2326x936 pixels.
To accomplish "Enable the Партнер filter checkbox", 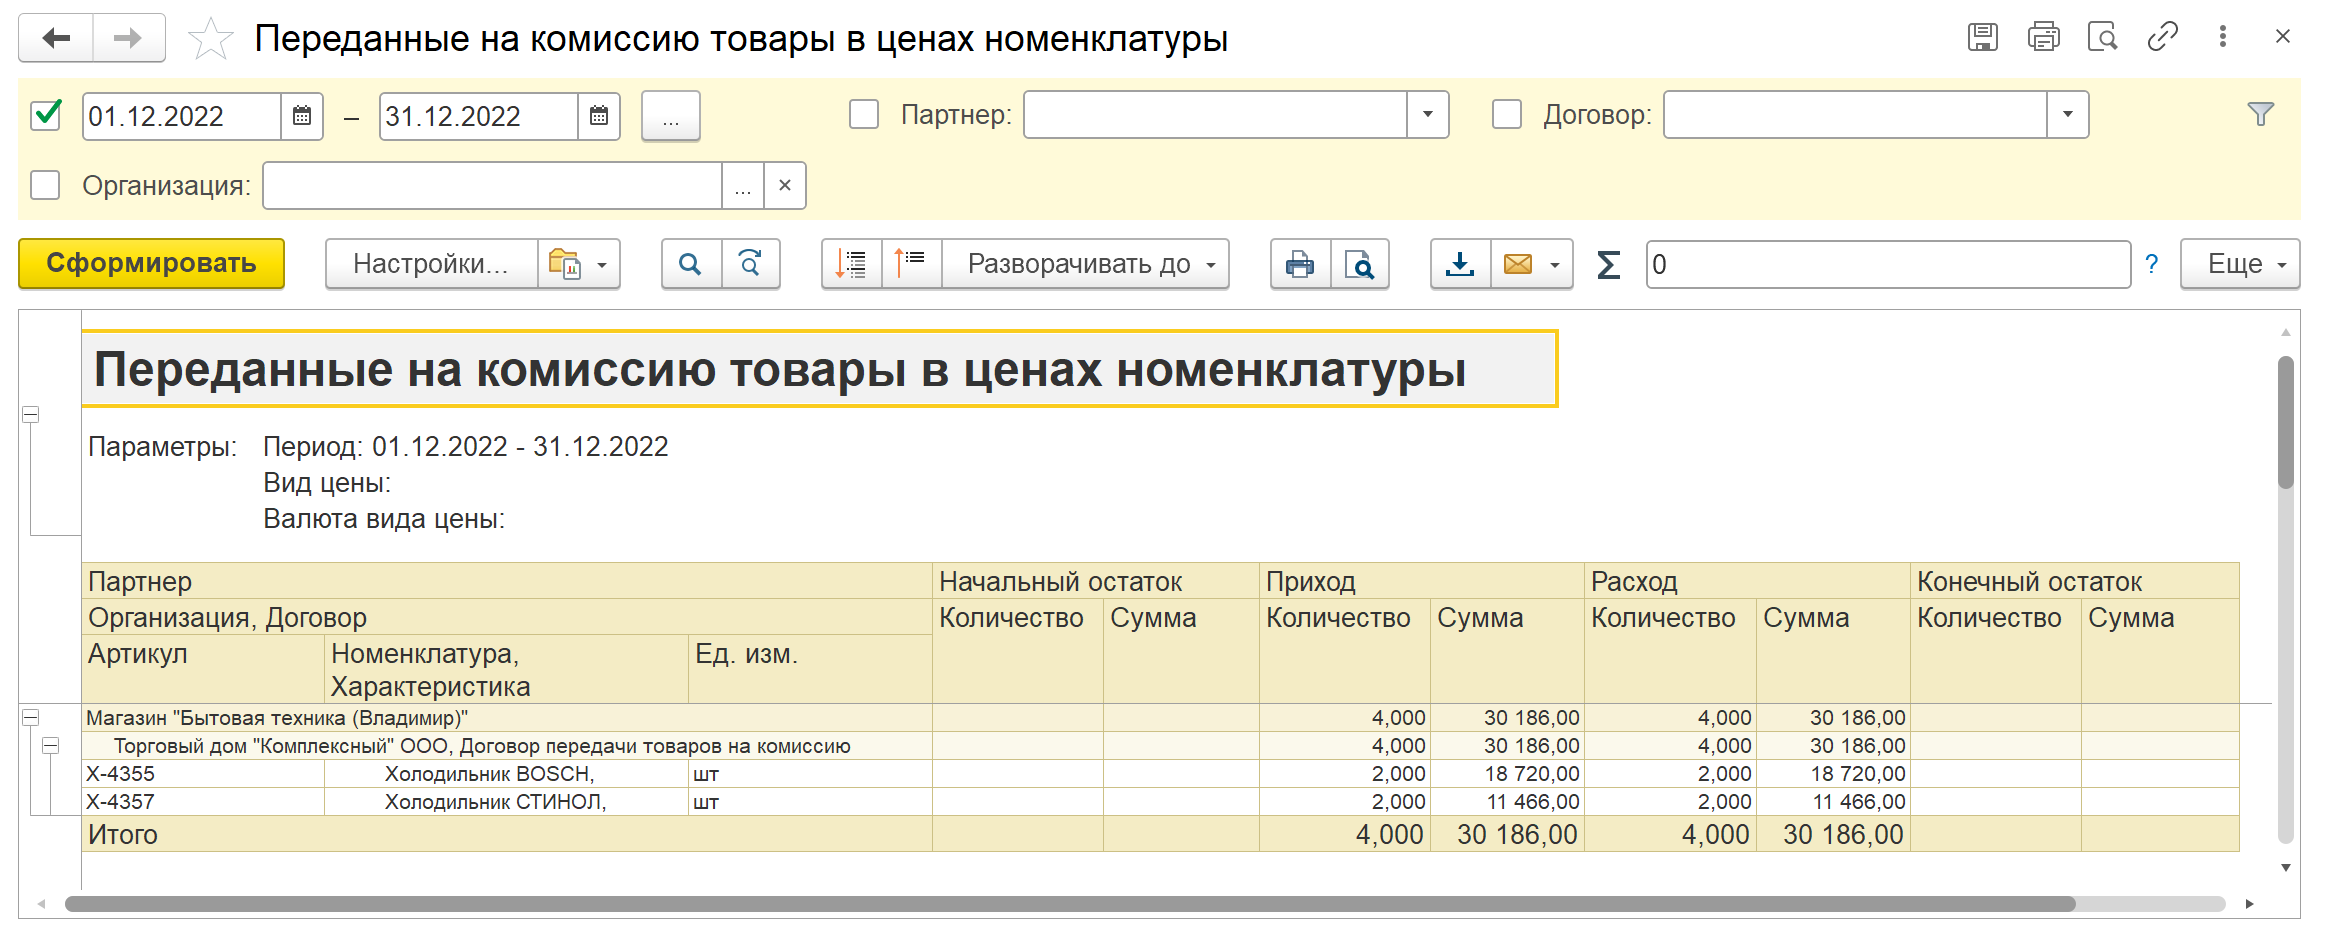I will click(863, 115).
